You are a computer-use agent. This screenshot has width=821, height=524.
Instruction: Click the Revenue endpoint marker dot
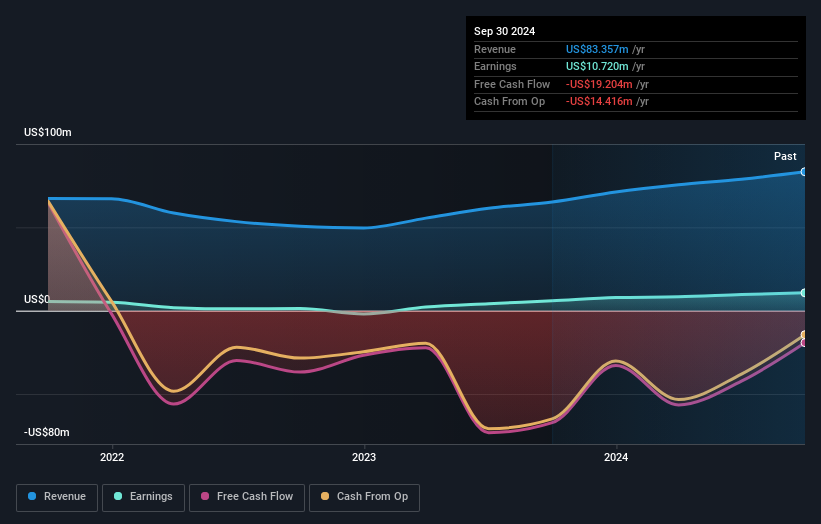click(804, 172)
